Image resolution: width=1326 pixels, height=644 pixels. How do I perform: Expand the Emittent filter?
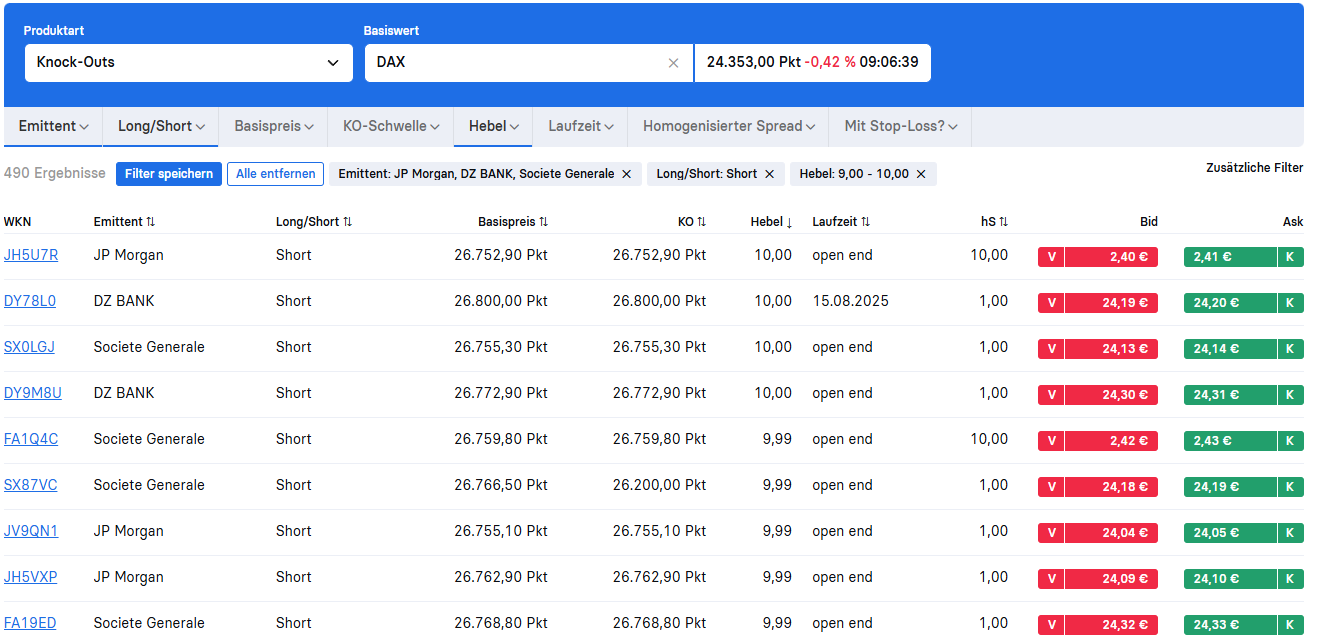[54, 126]
